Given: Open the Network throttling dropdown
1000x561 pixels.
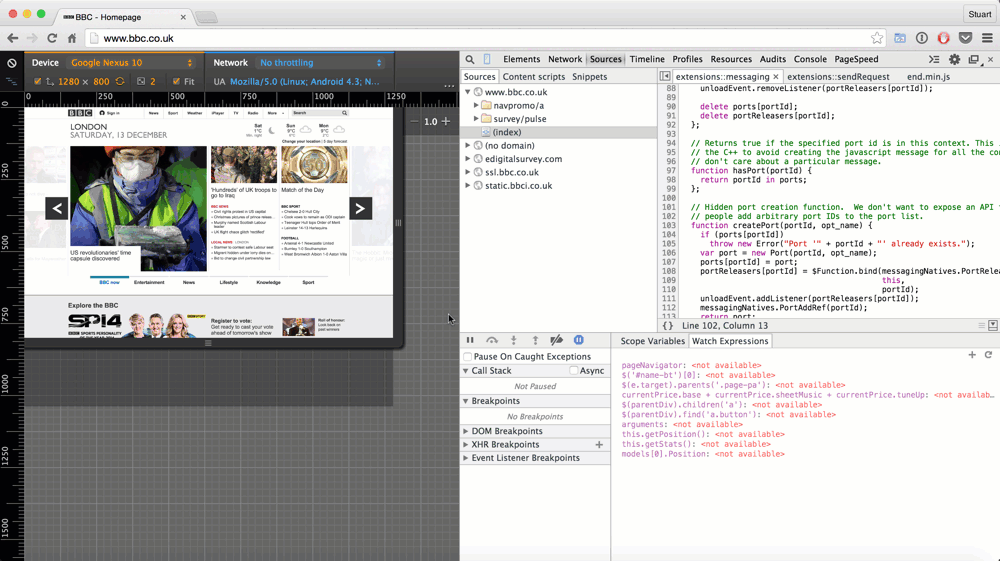Looking at the screenshot, I should 321,62.
